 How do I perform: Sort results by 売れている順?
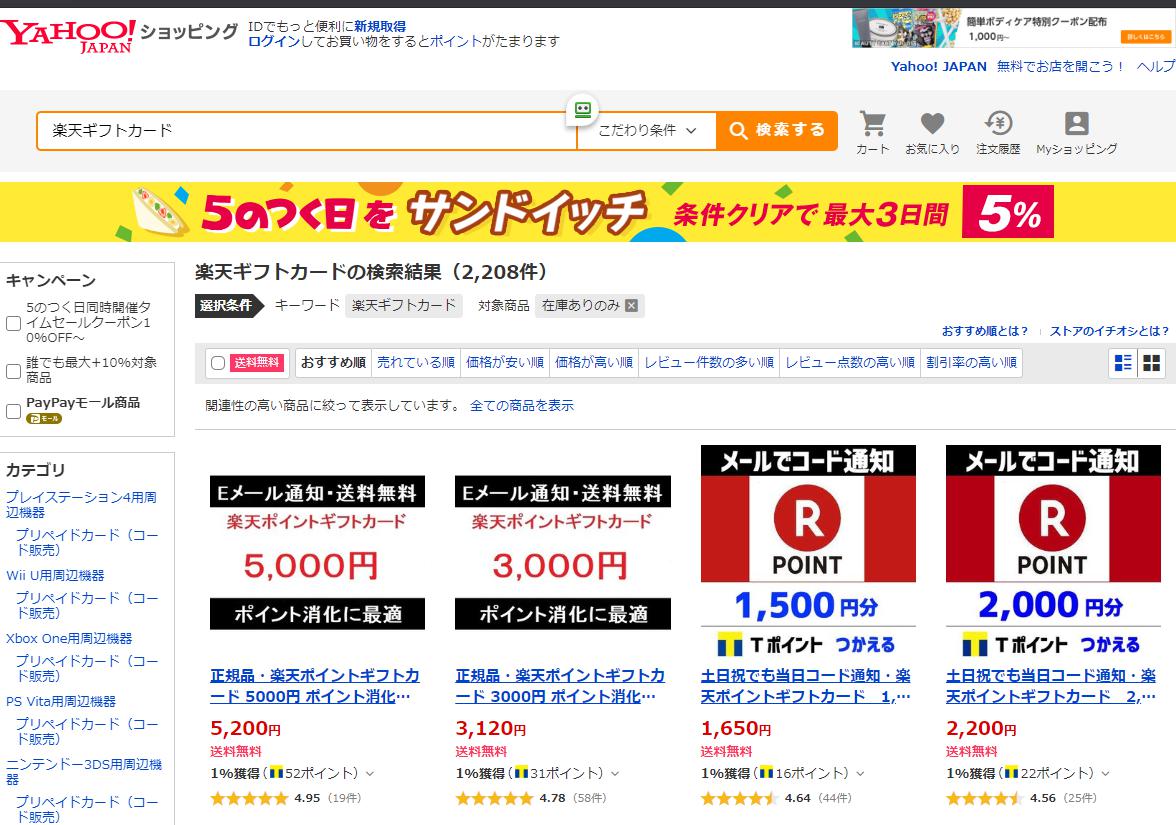(415, 362)
